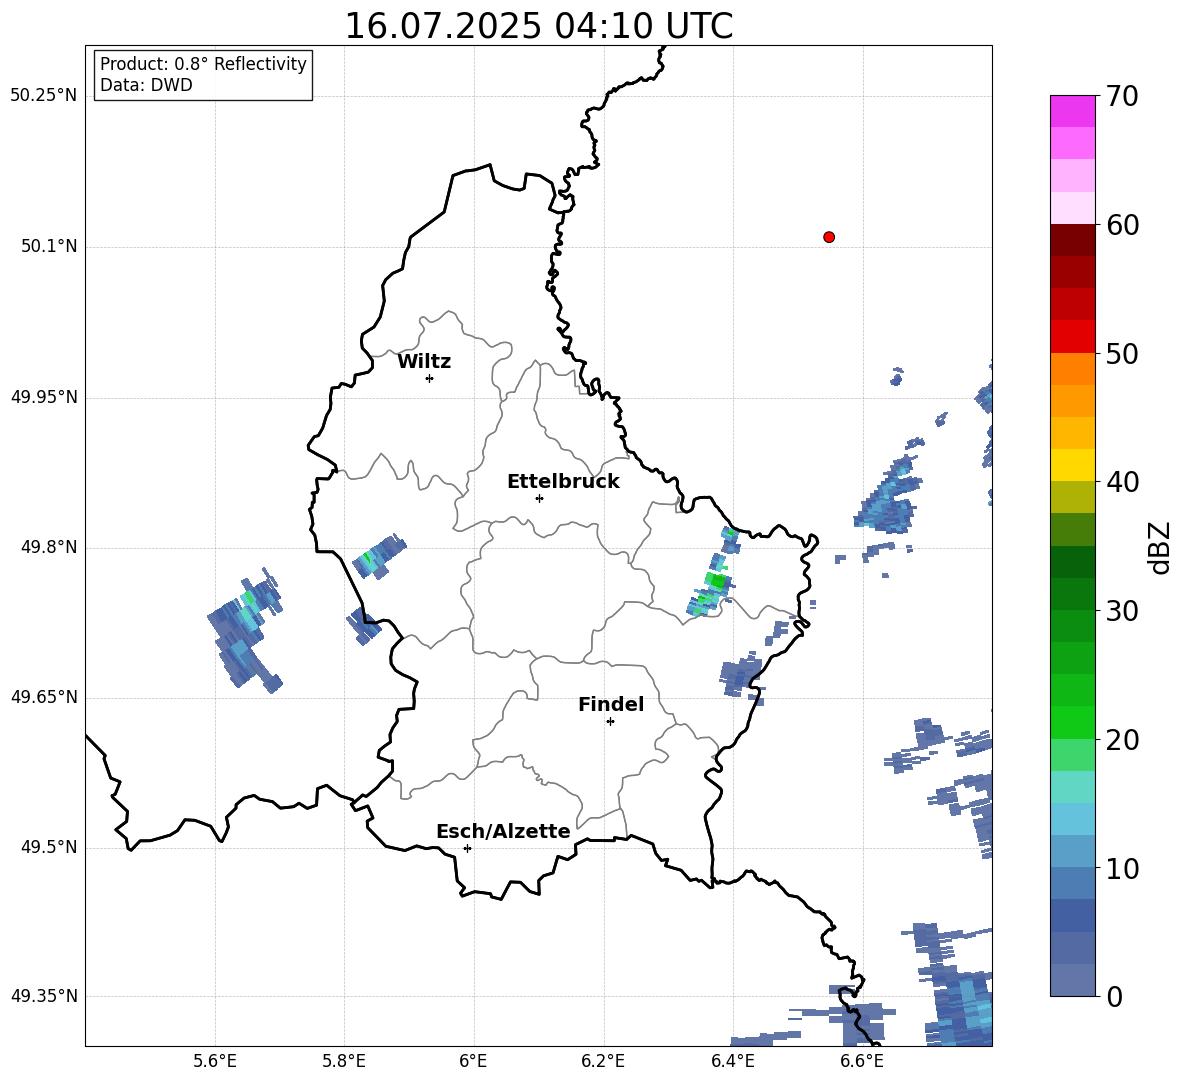Click the Ettelbruck cross marker
The height and width of the screenshot is (1081, 1184).
(539, 498)
